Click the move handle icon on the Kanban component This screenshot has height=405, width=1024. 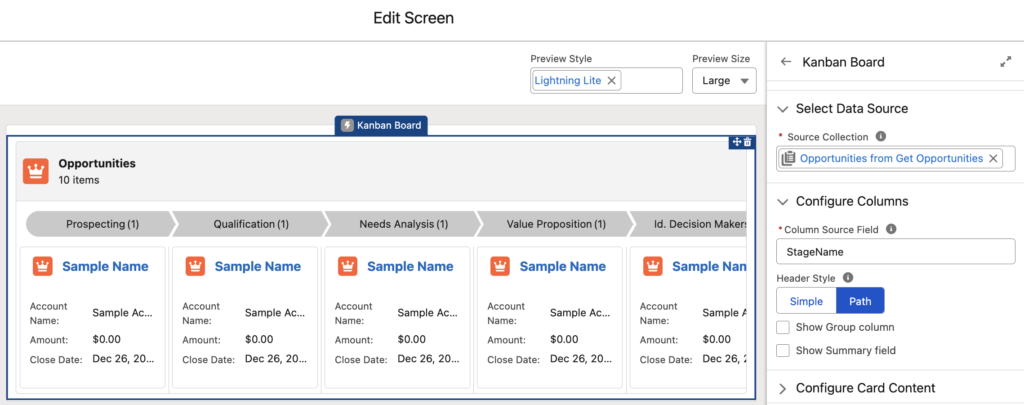pyautogui.click(x=736, y=142)
